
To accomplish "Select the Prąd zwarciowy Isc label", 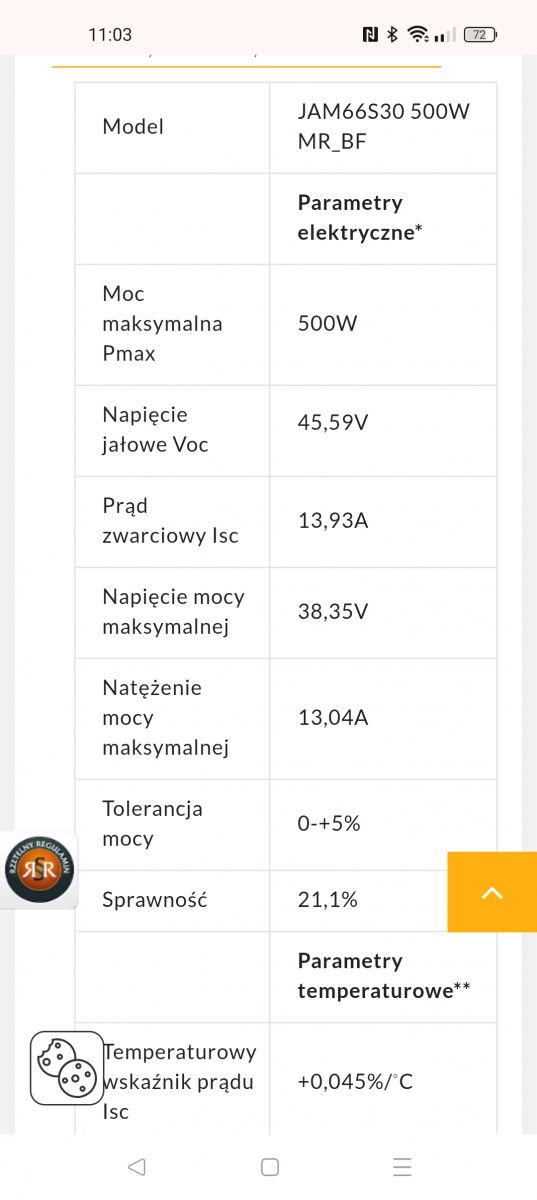I will click(x=171, y=520).
